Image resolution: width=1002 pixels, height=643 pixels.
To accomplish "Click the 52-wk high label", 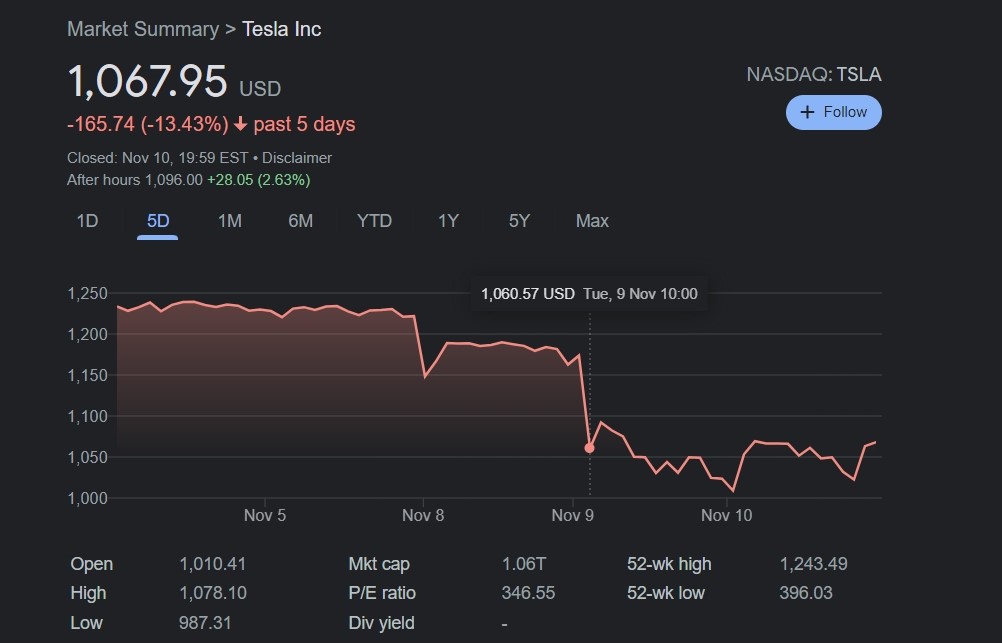I will pos(669,564).
